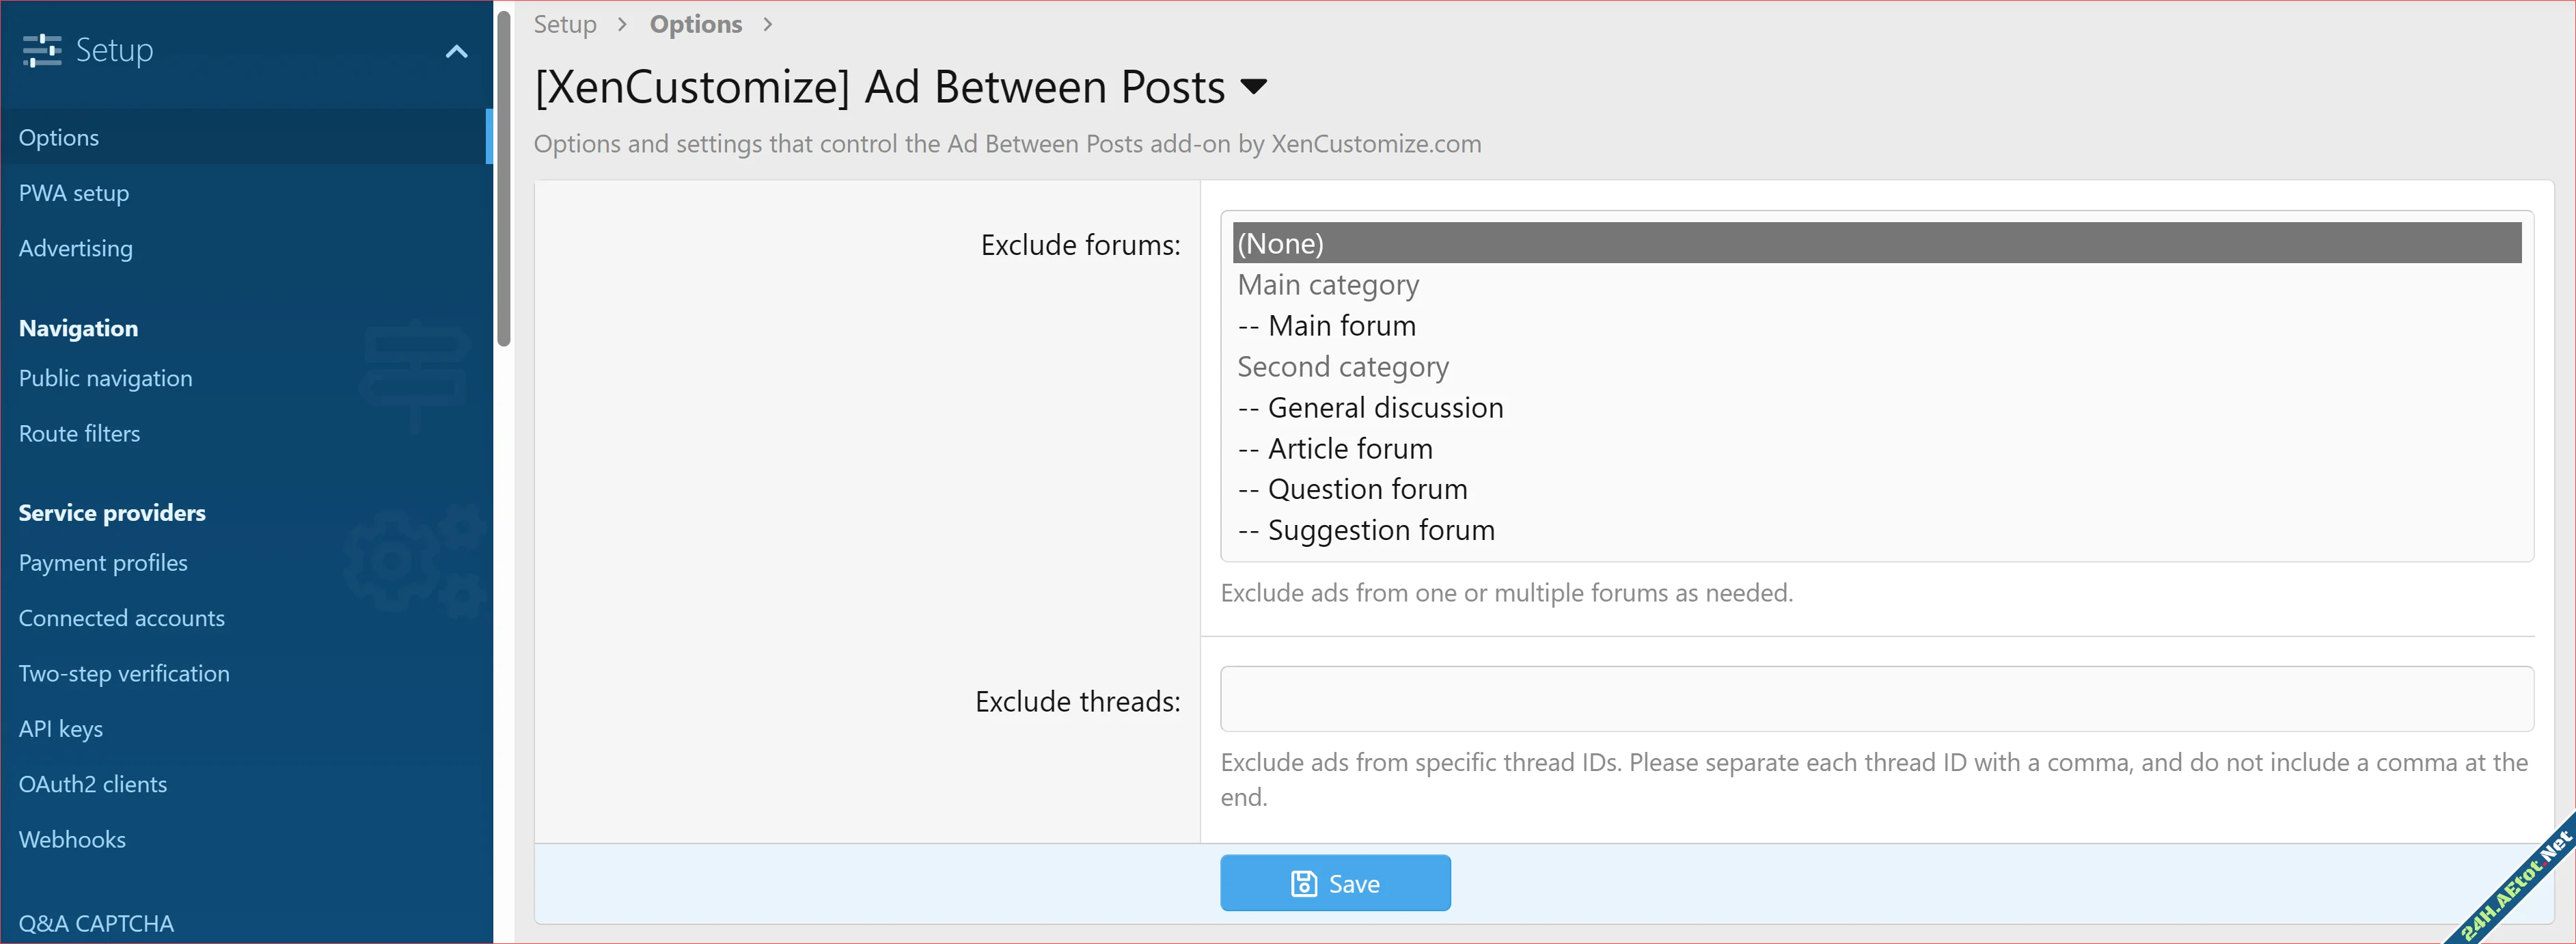Viewport: 2576px width, 944px height.
Task: Expand the breadcrumb arrow after Options
Action: coord(767,24)
